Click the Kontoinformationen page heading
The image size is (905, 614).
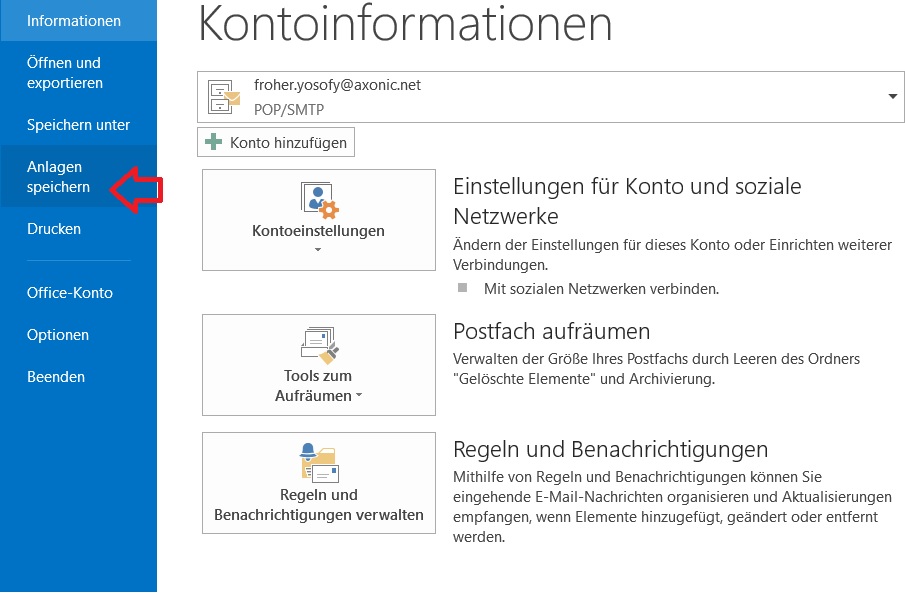[405, 24]
